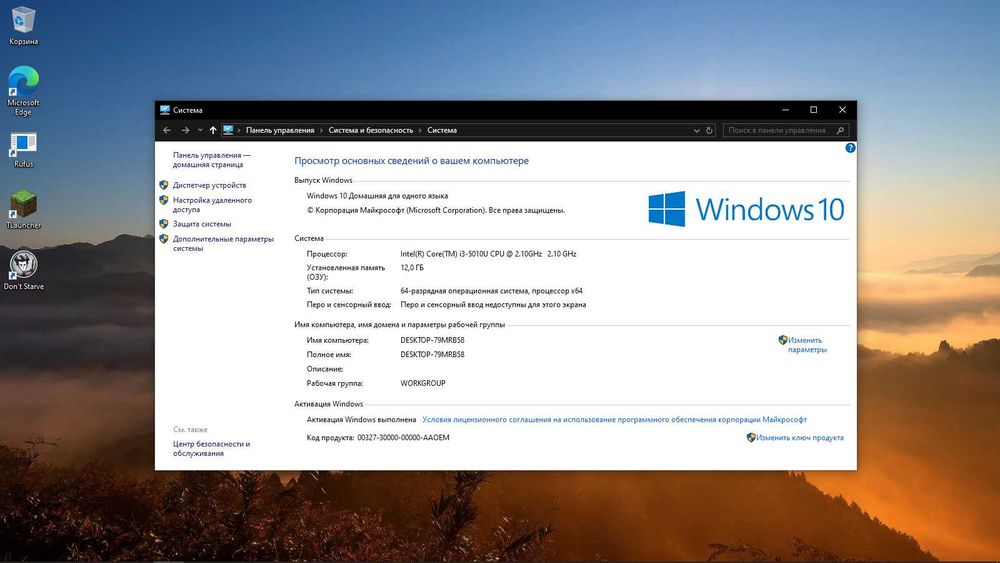
Task: Select Панель управления breadcrumb
Action: click(280, 130)
